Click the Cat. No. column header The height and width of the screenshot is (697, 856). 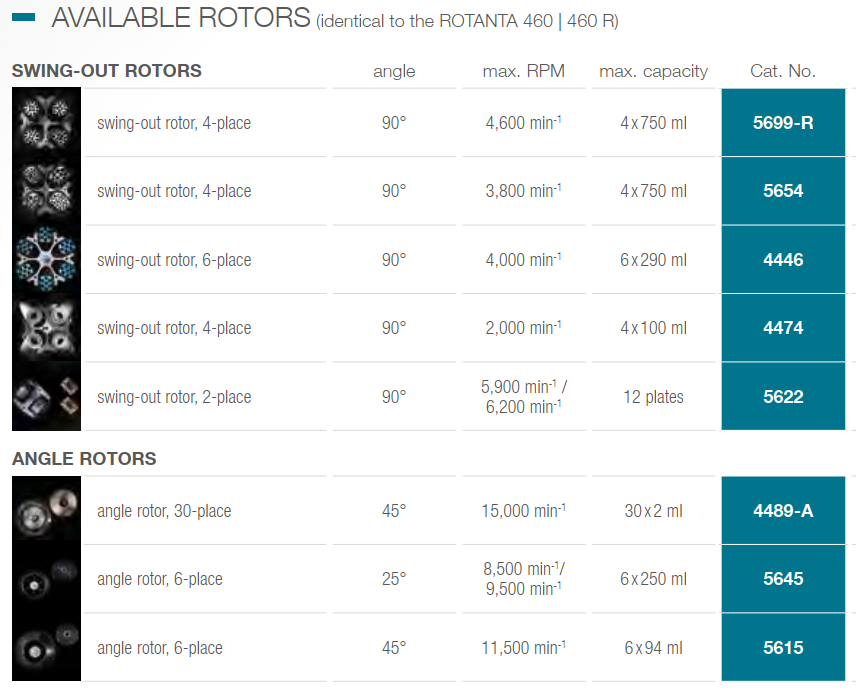pos(783,71)
